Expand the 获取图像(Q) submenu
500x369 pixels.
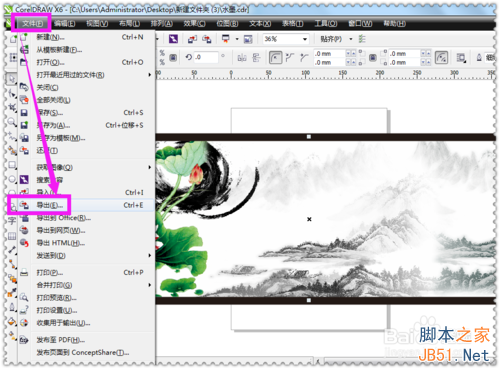[149, 167]
